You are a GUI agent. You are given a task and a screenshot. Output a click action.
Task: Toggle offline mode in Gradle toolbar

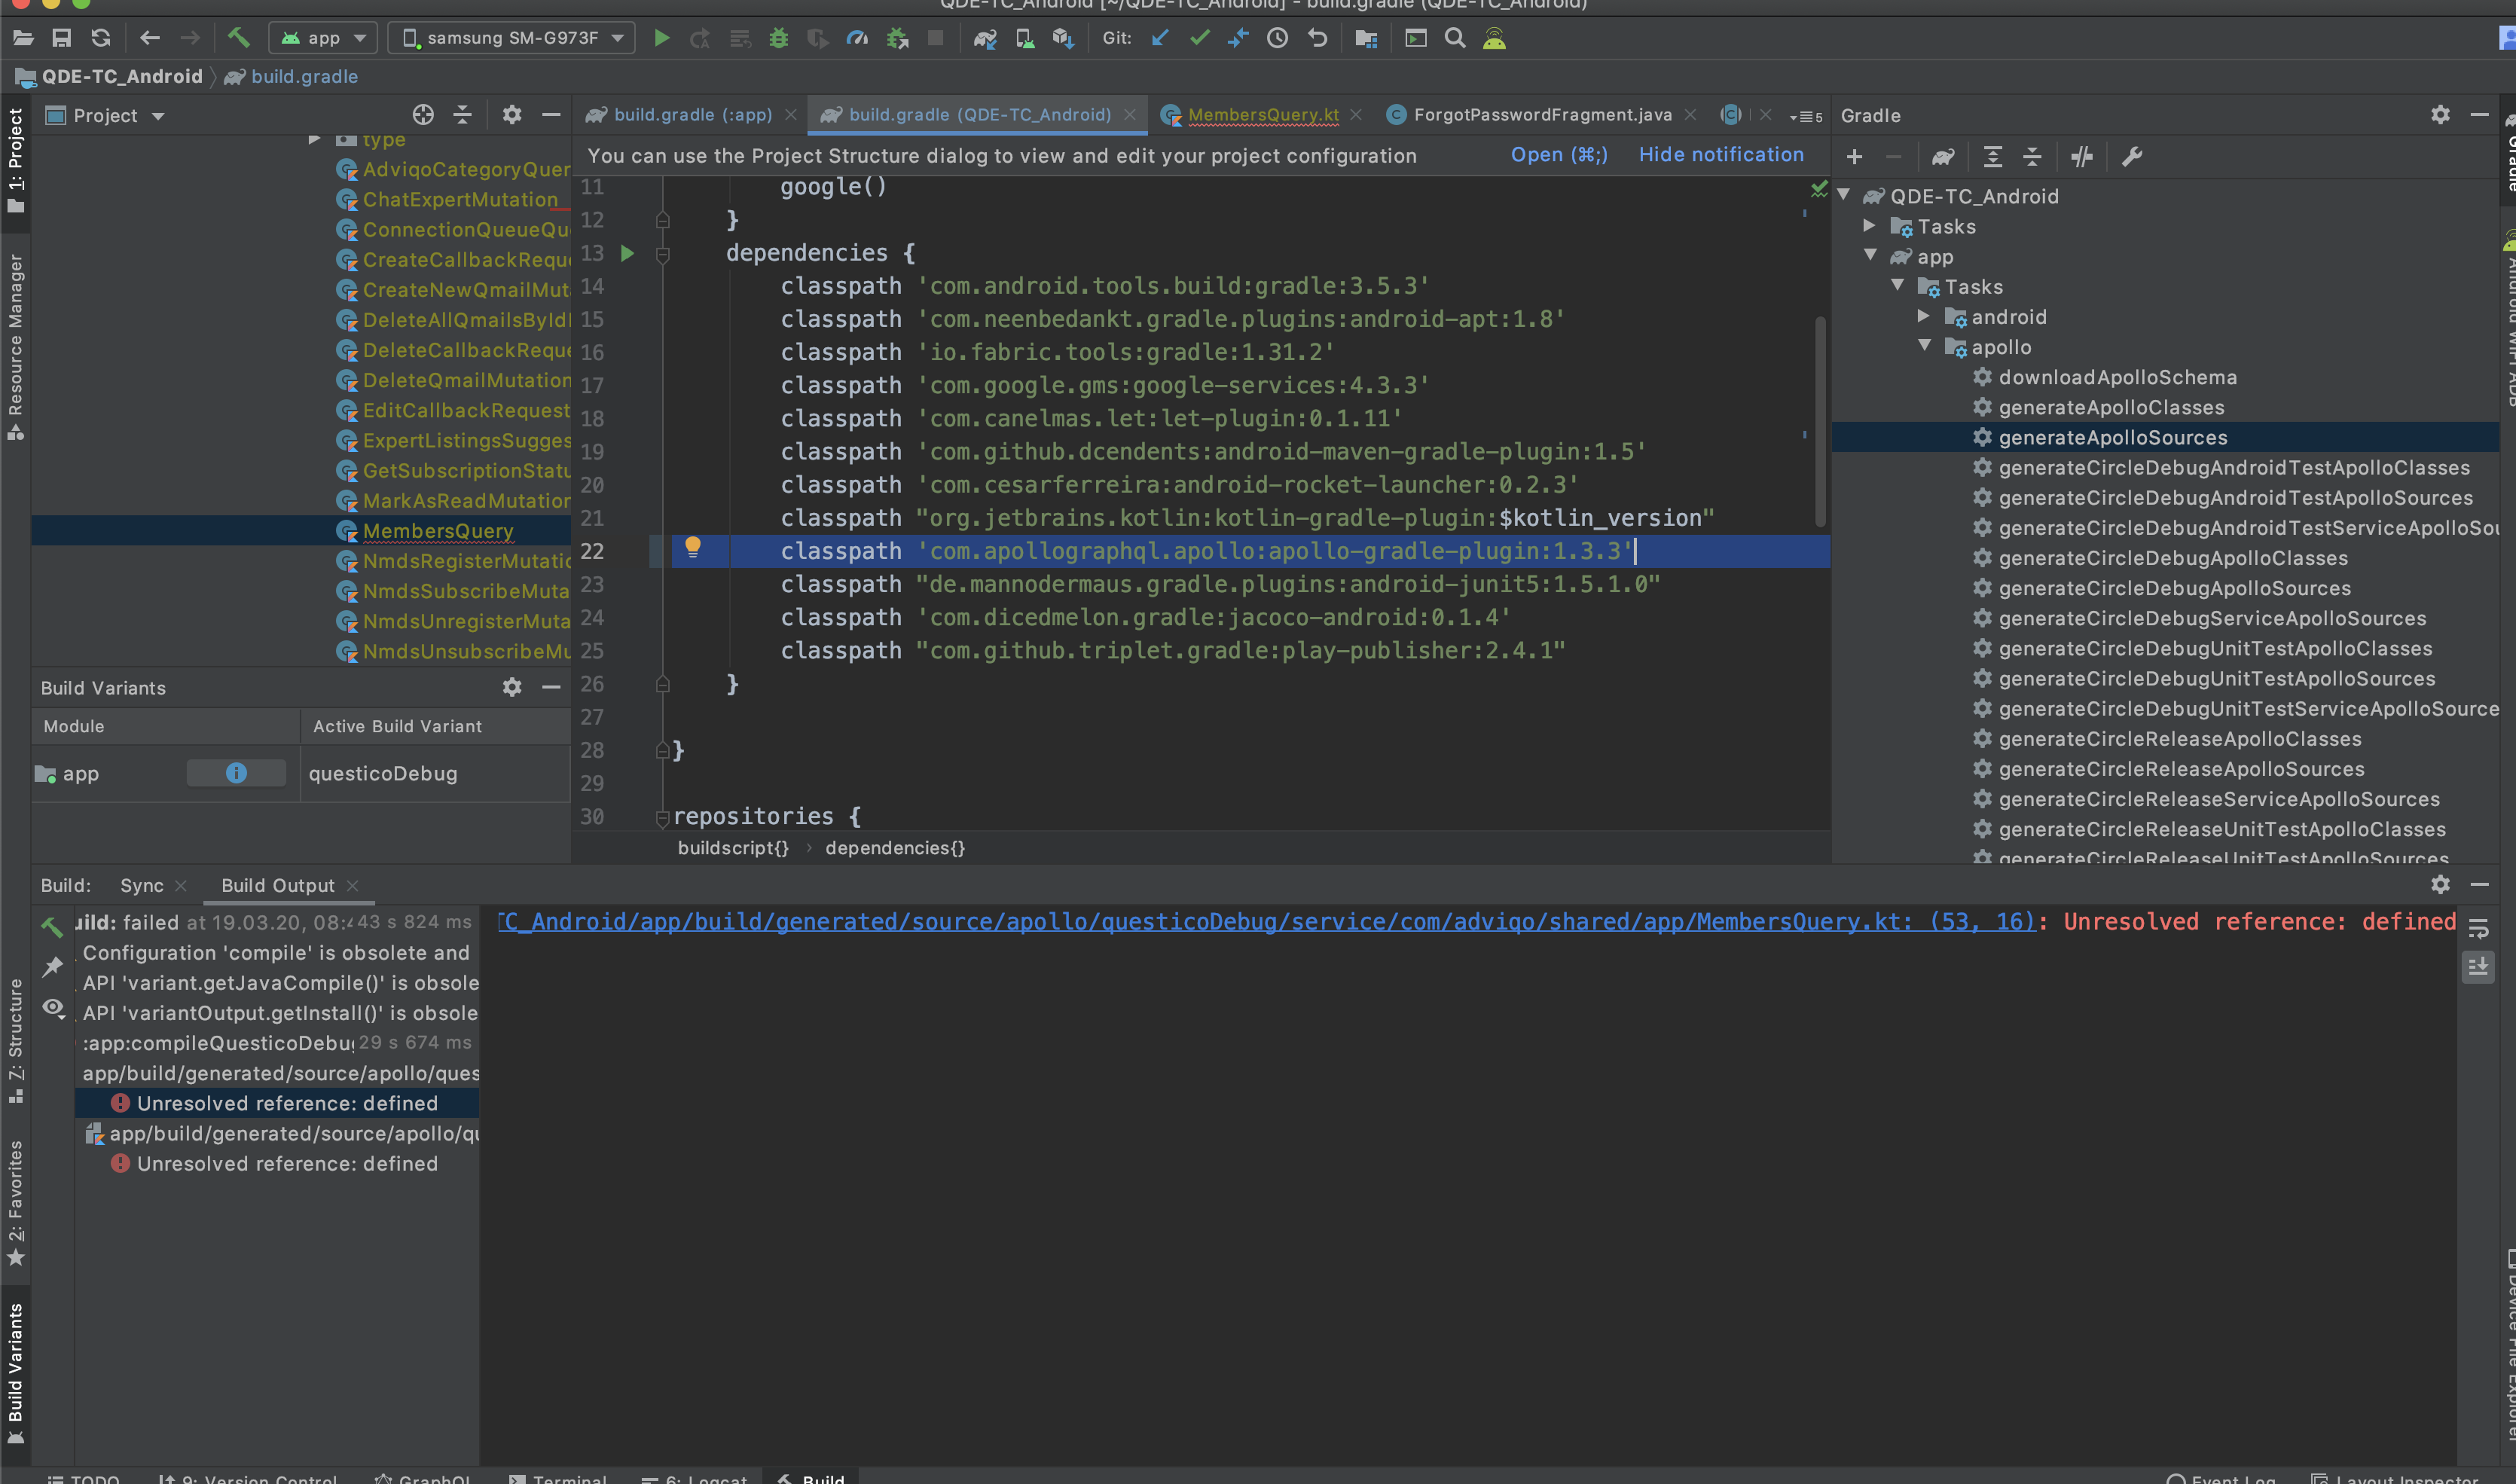coord(2082,157)
